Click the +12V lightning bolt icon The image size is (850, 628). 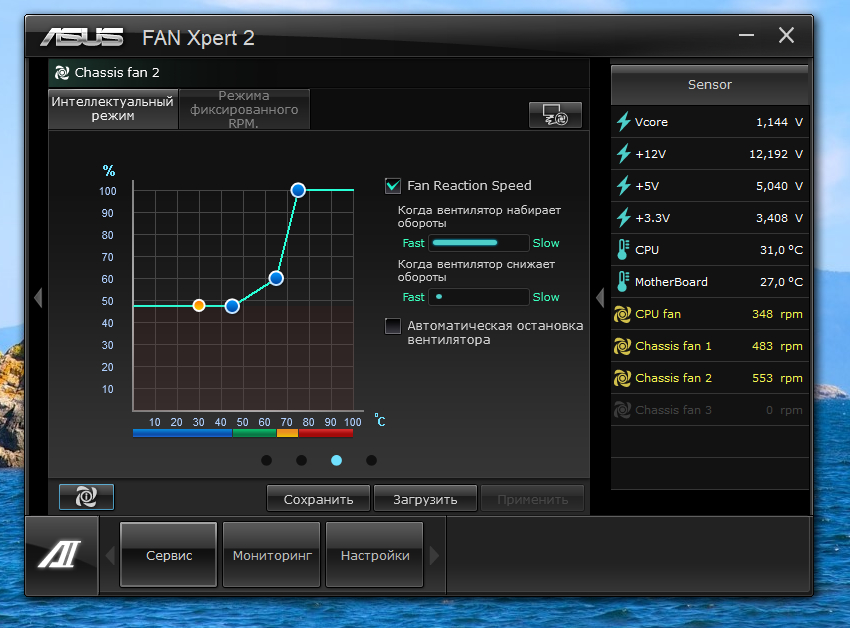[x=623, y=153]
